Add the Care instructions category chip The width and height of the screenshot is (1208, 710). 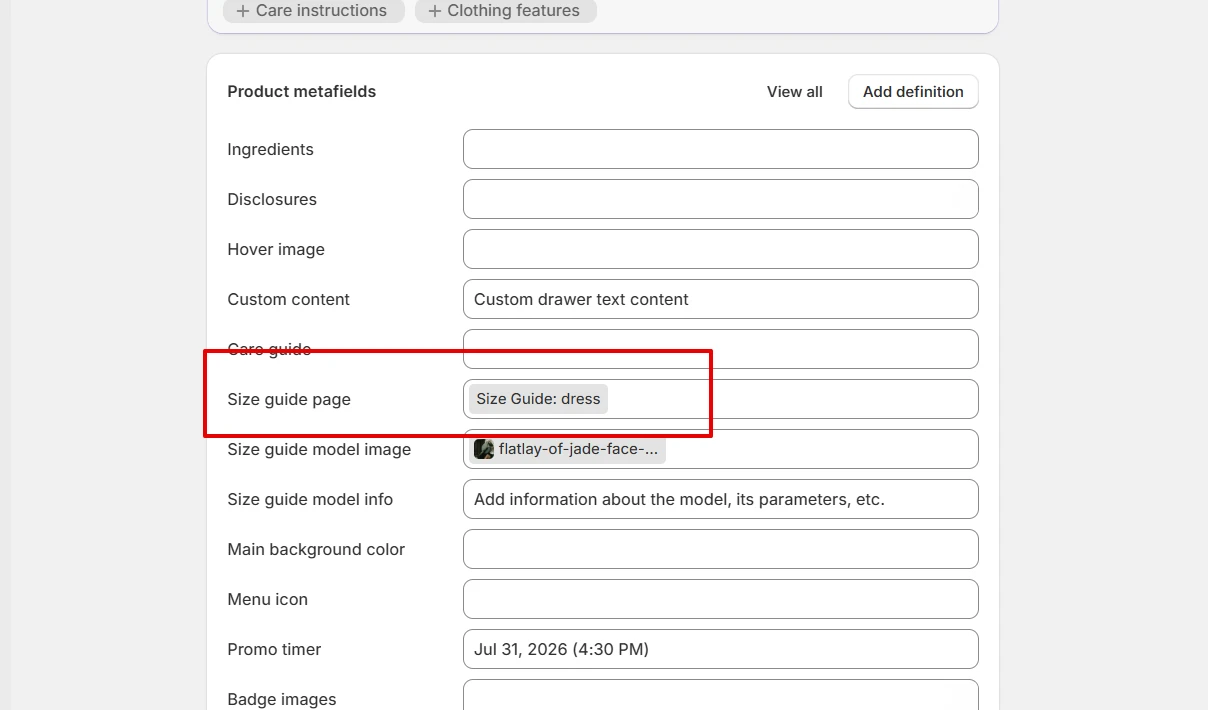point(314,11)
